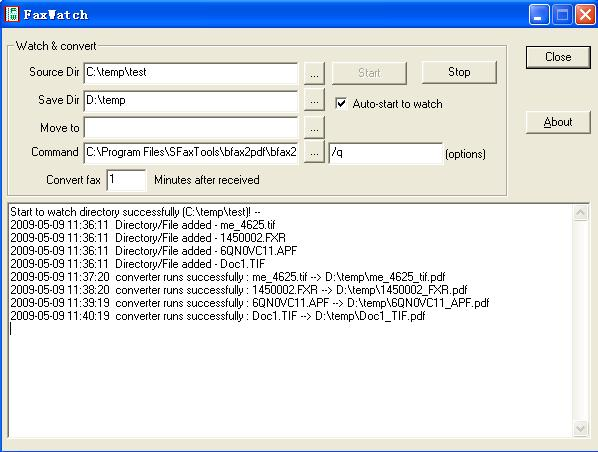The image size is (598, 452).
Task: Focus the Command path text field
Action: point(191,153)
